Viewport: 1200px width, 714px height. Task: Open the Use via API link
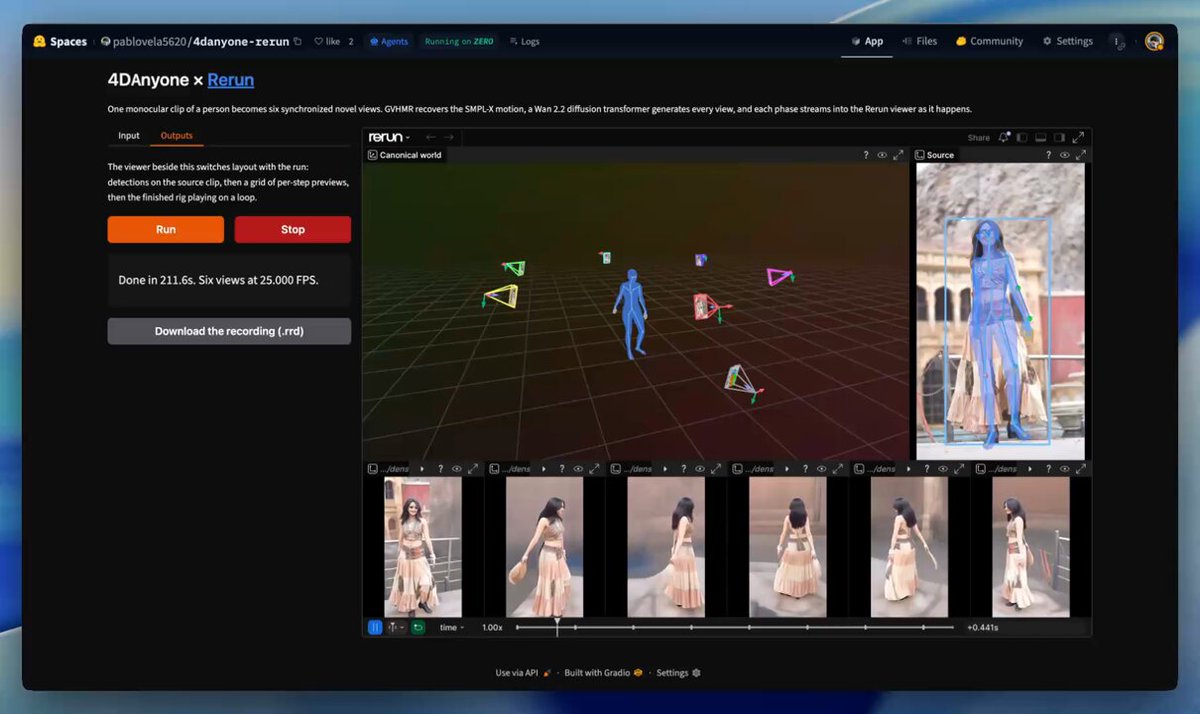523,673
